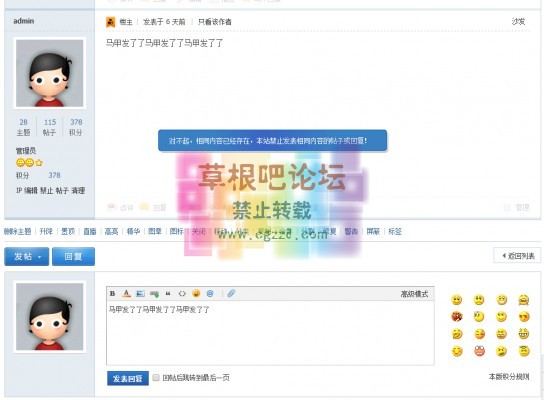Choose 直播 moderation action
The width and height of the screenshot is (544, 400).
click(x=90, y=231)
